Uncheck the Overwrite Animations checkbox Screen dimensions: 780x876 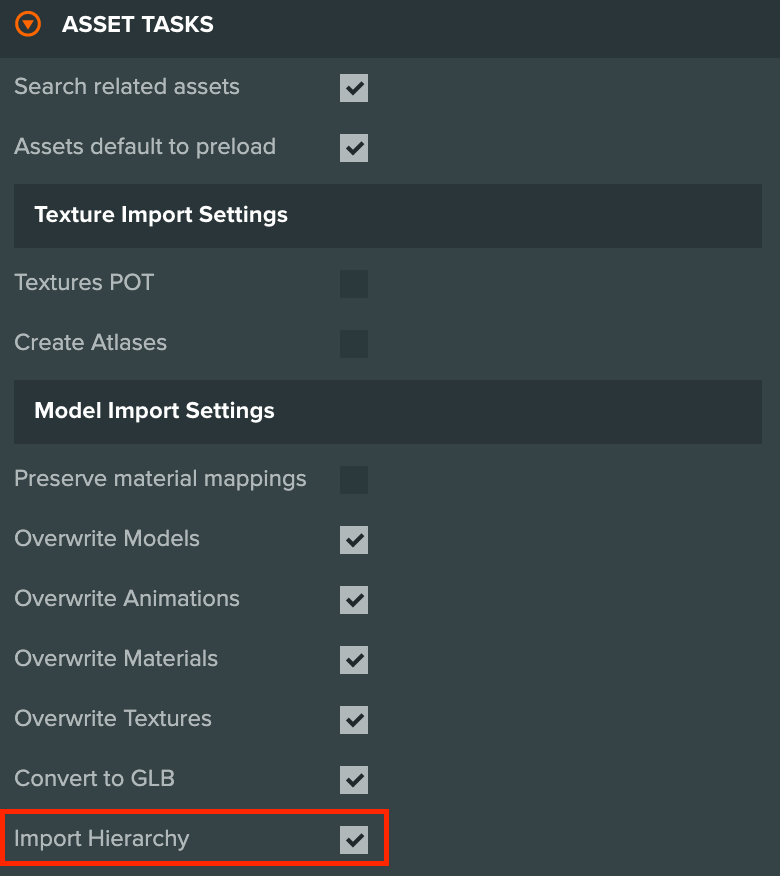[x=354, y=600]
